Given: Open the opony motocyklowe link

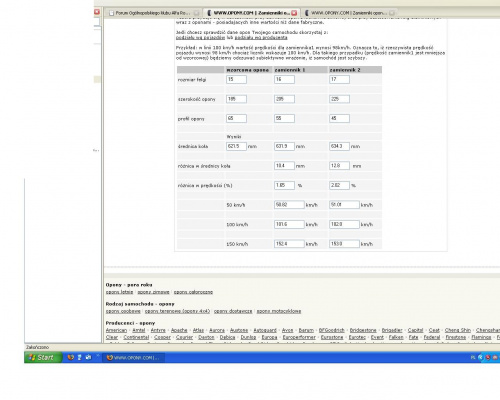Looking at the screenshot, I should point(279,311).
